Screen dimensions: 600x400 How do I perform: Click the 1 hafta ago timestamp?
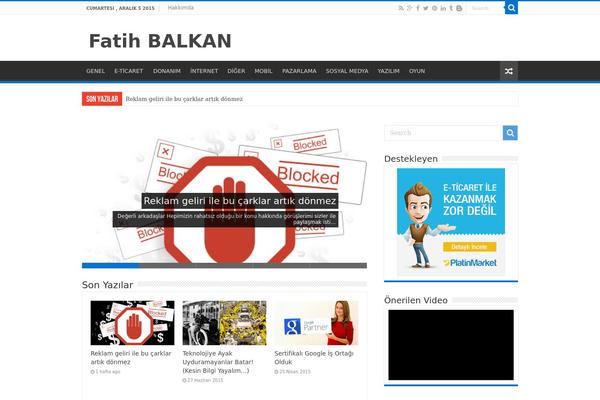point(108,371)
